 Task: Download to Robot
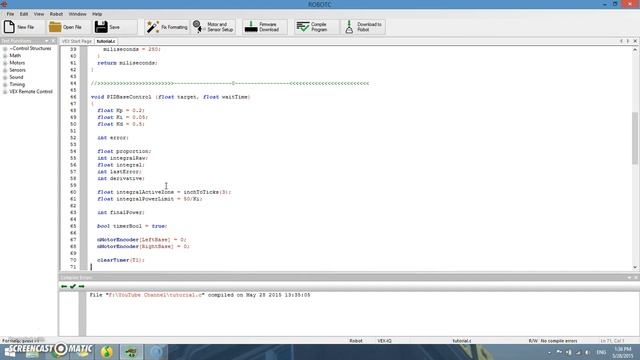[x=363, y=27]
